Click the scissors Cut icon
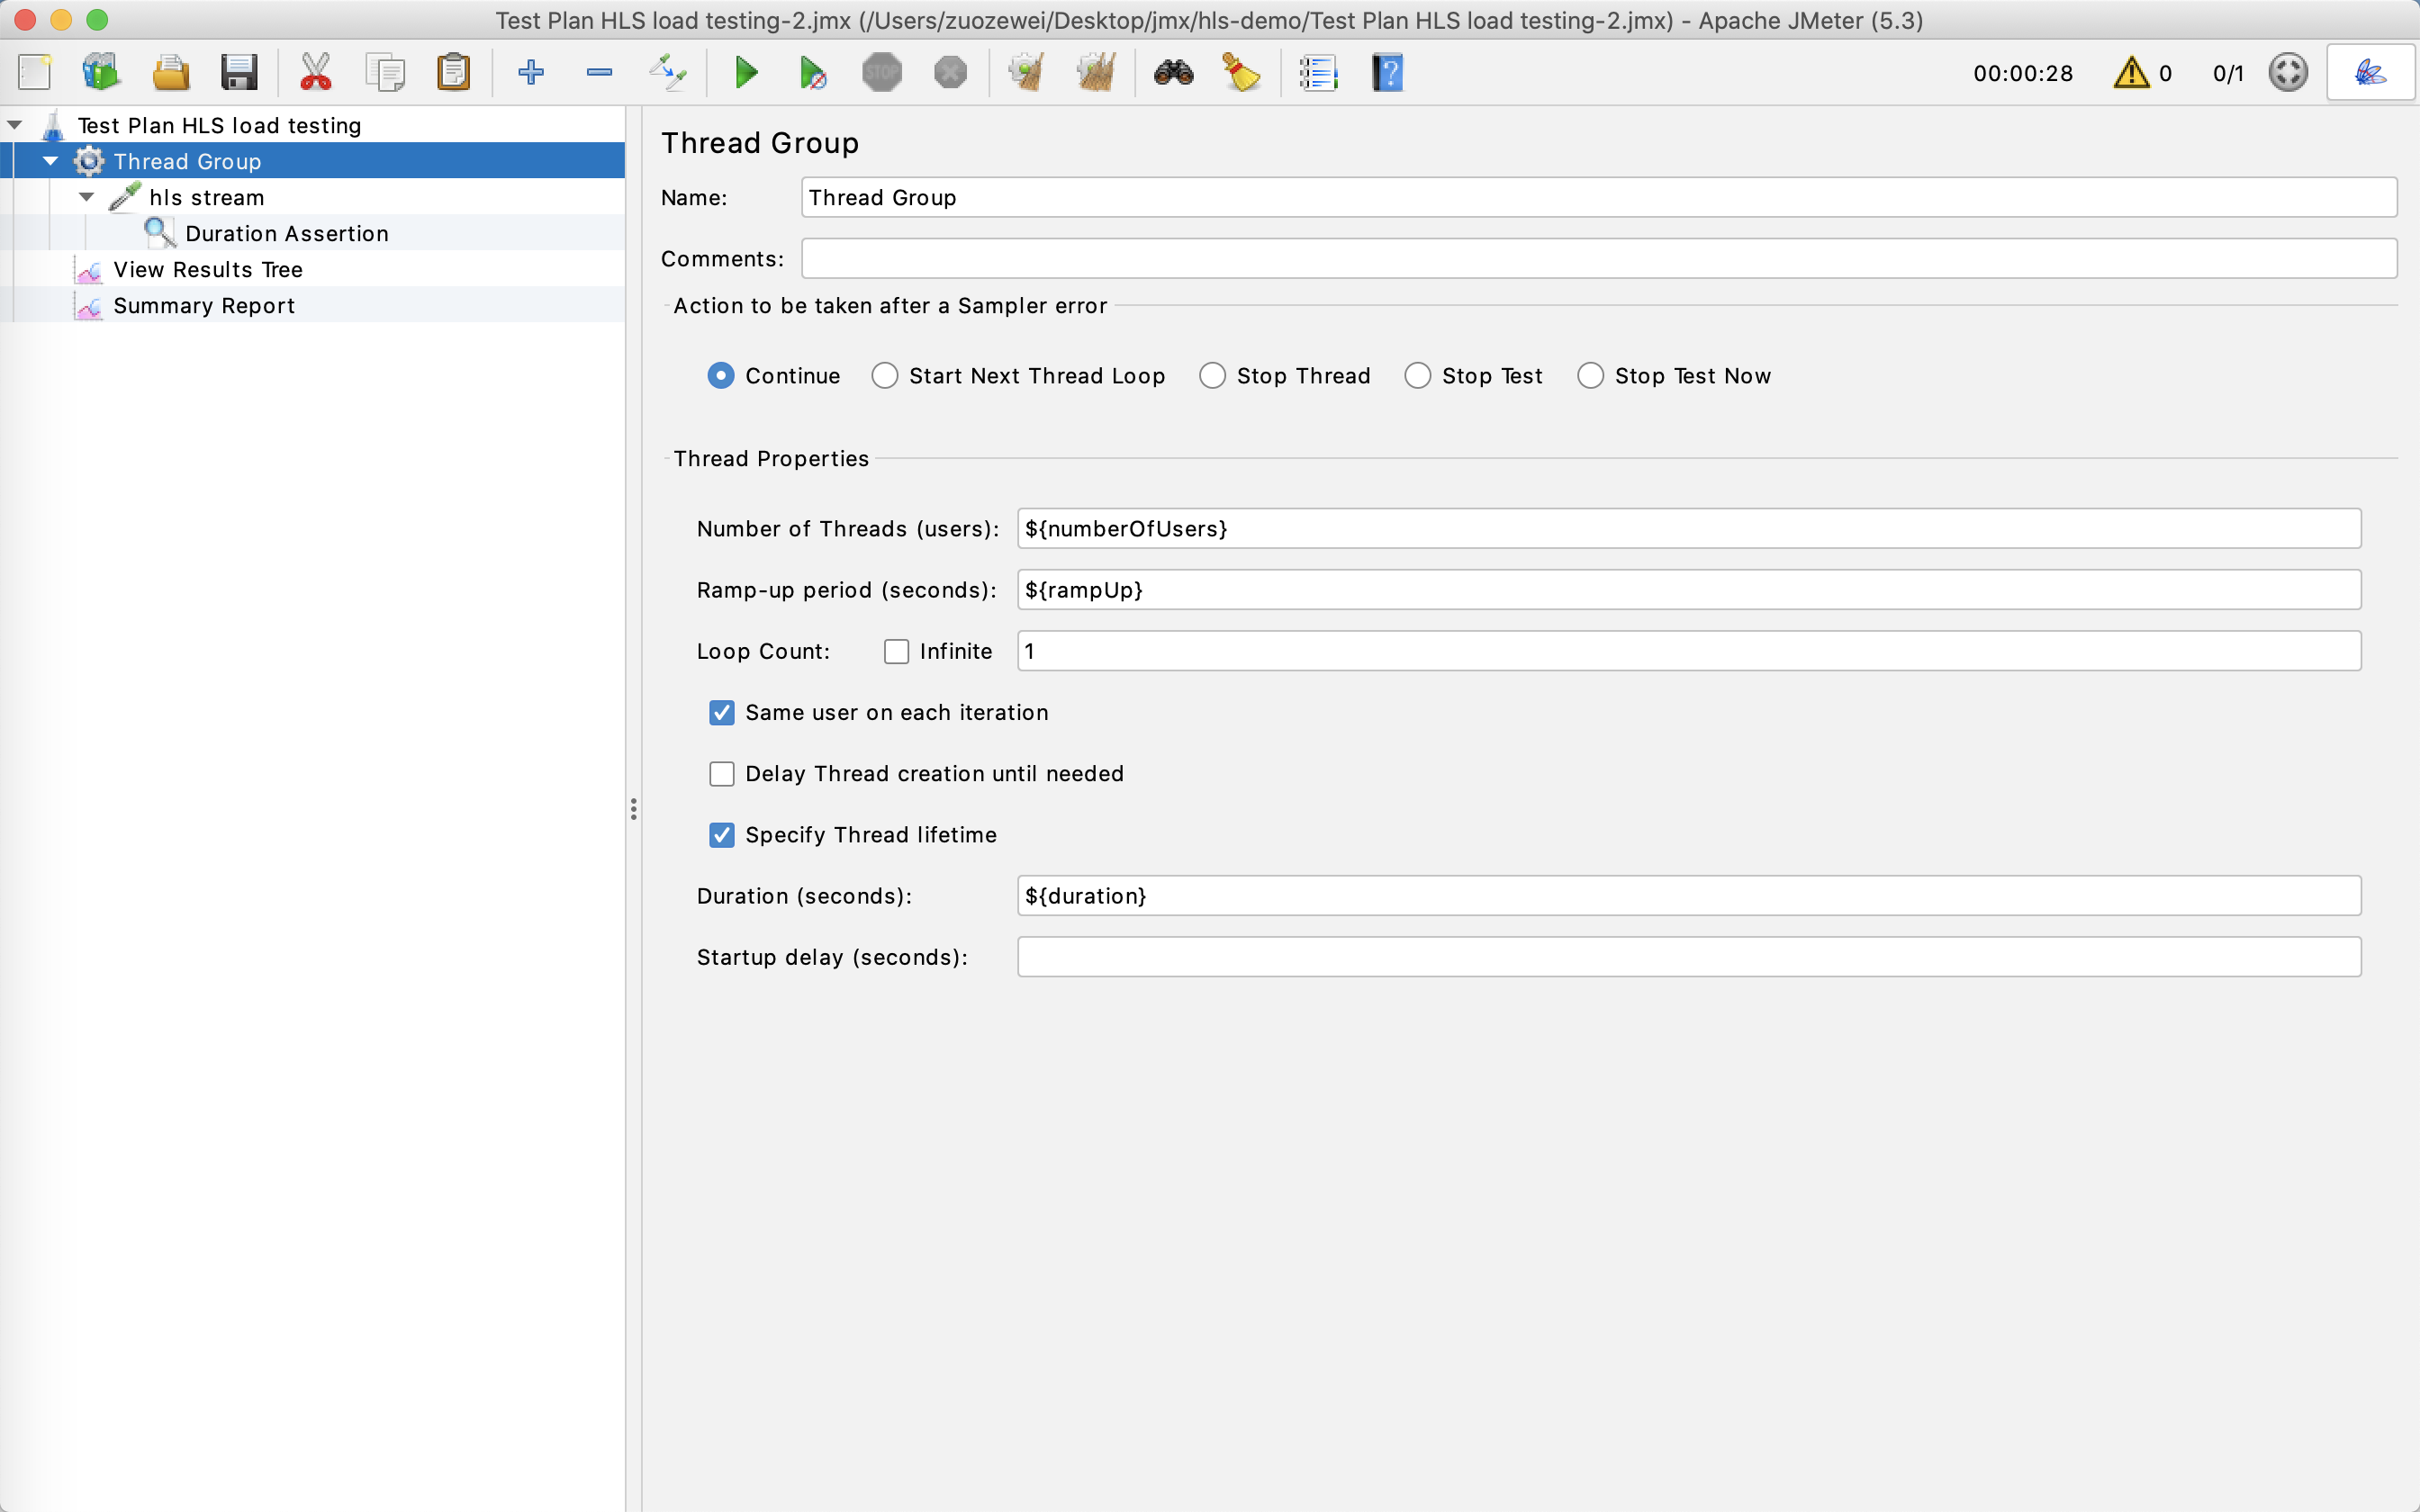 316,72
